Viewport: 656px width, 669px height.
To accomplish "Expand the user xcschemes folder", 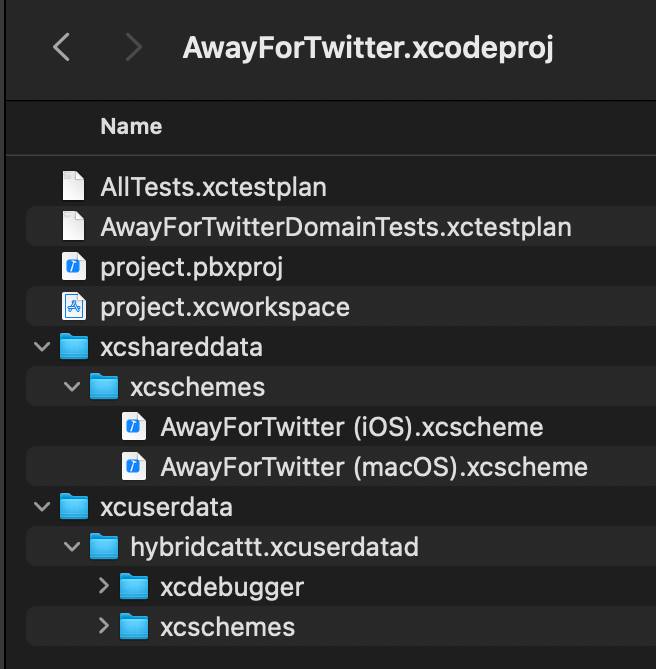I will click(x=103, y=627).
